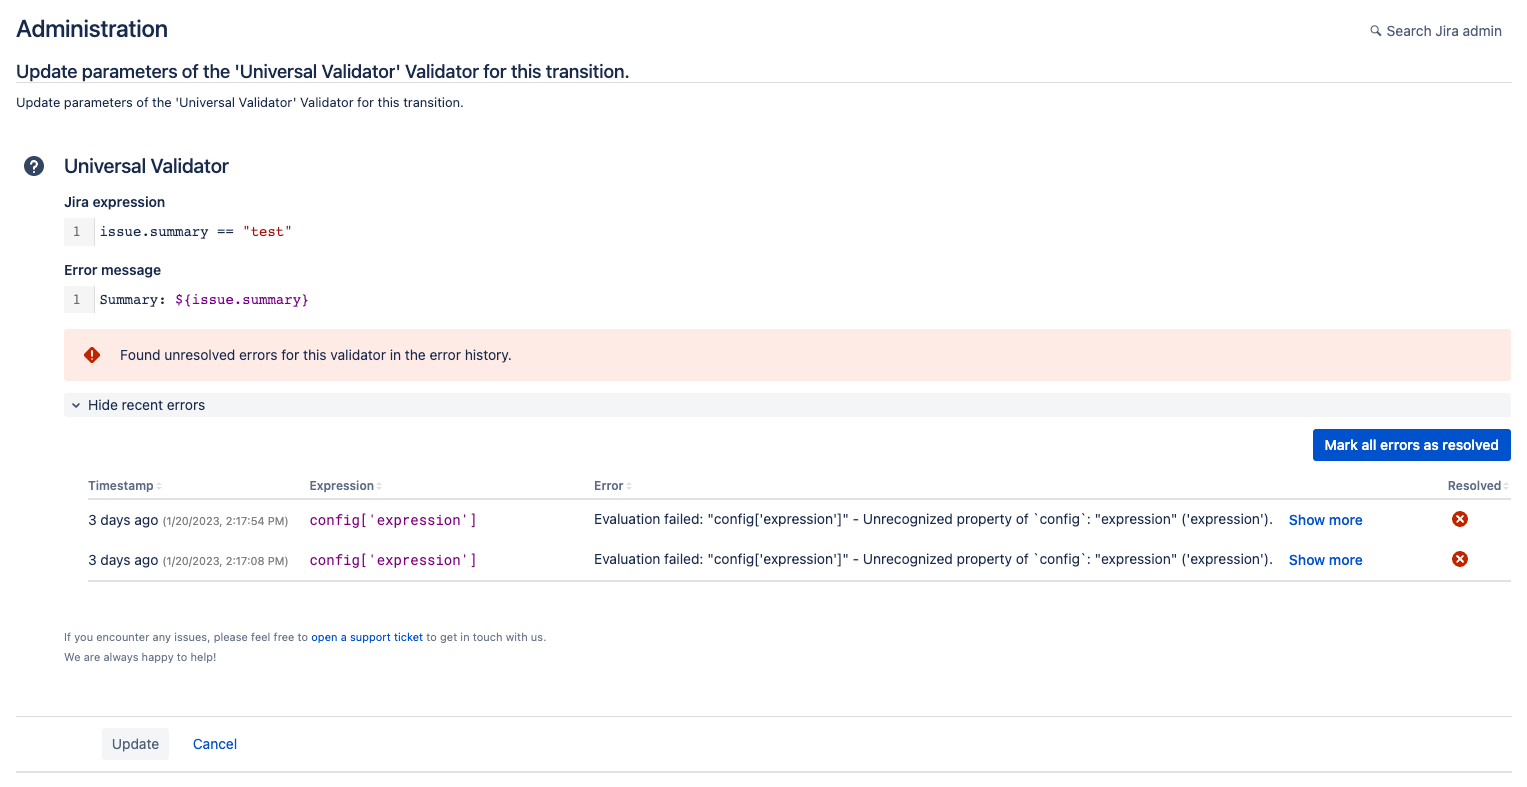Image resolution: width=1527 pixels, height=787 pixels.
Task: Open the 'open a support ticket' link
Action: point(367,637)
